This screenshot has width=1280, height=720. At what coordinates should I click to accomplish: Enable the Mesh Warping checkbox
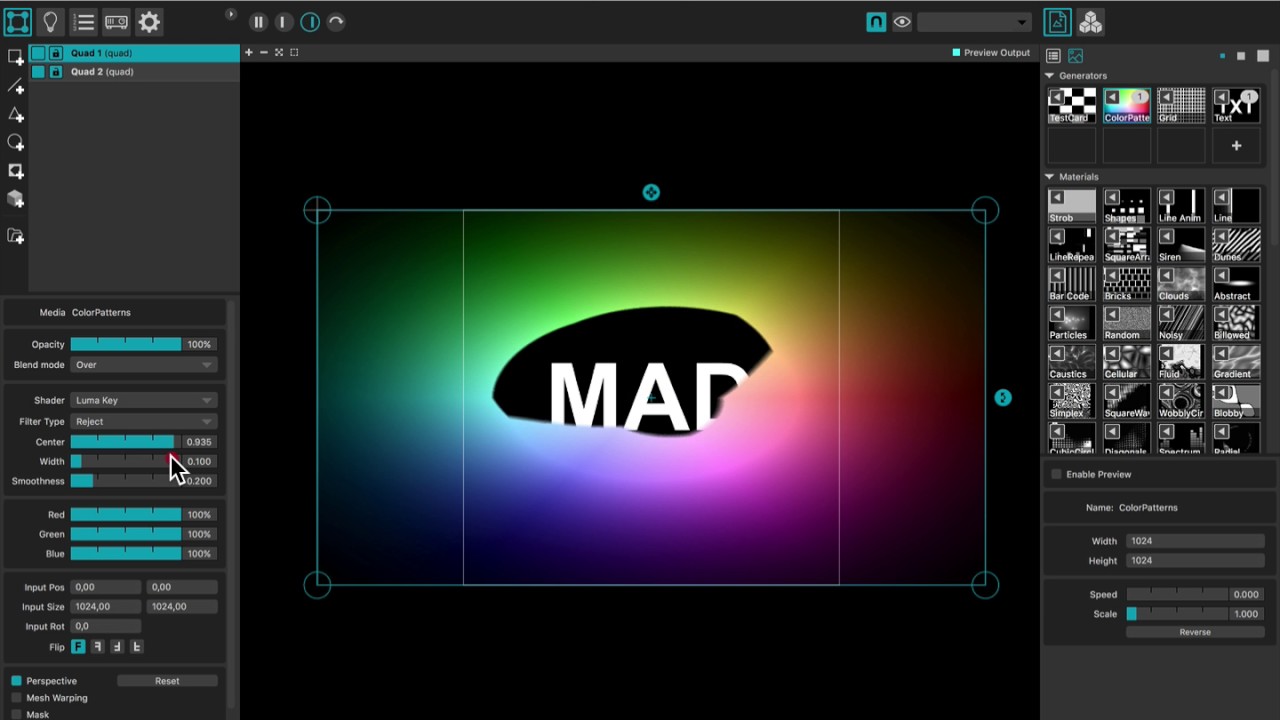coord(16,698)
